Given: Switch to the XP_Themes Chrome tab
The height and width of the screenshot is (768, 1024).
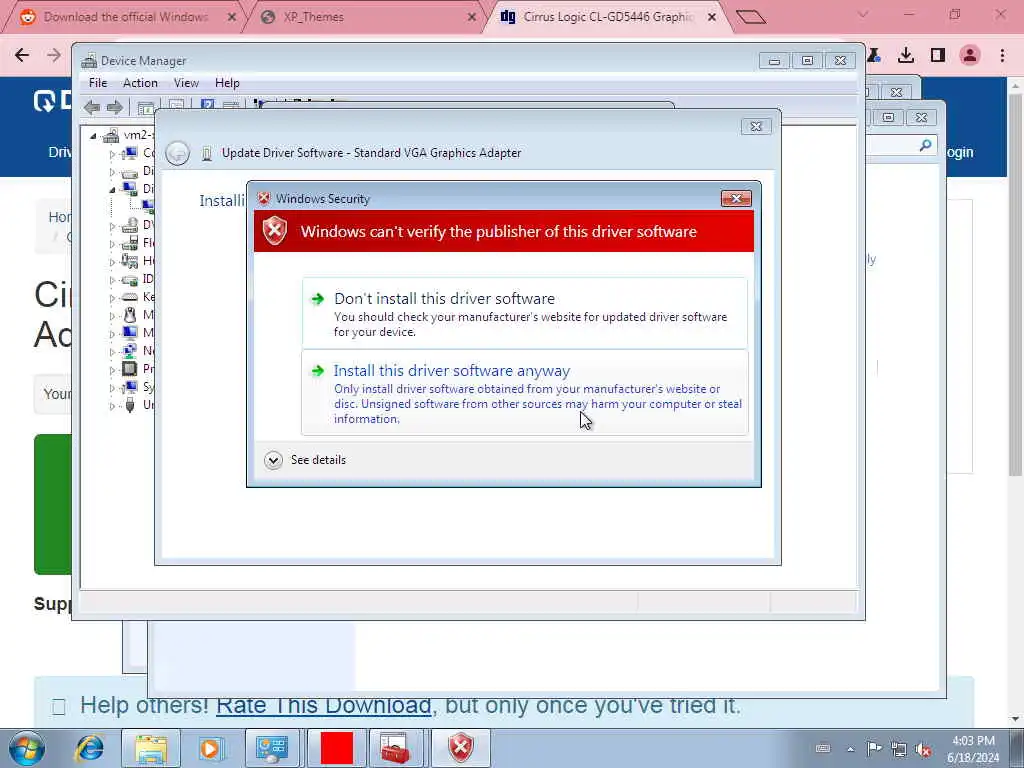Looking at the screenshot, I should pyautogui.click(x=313, y=17).
